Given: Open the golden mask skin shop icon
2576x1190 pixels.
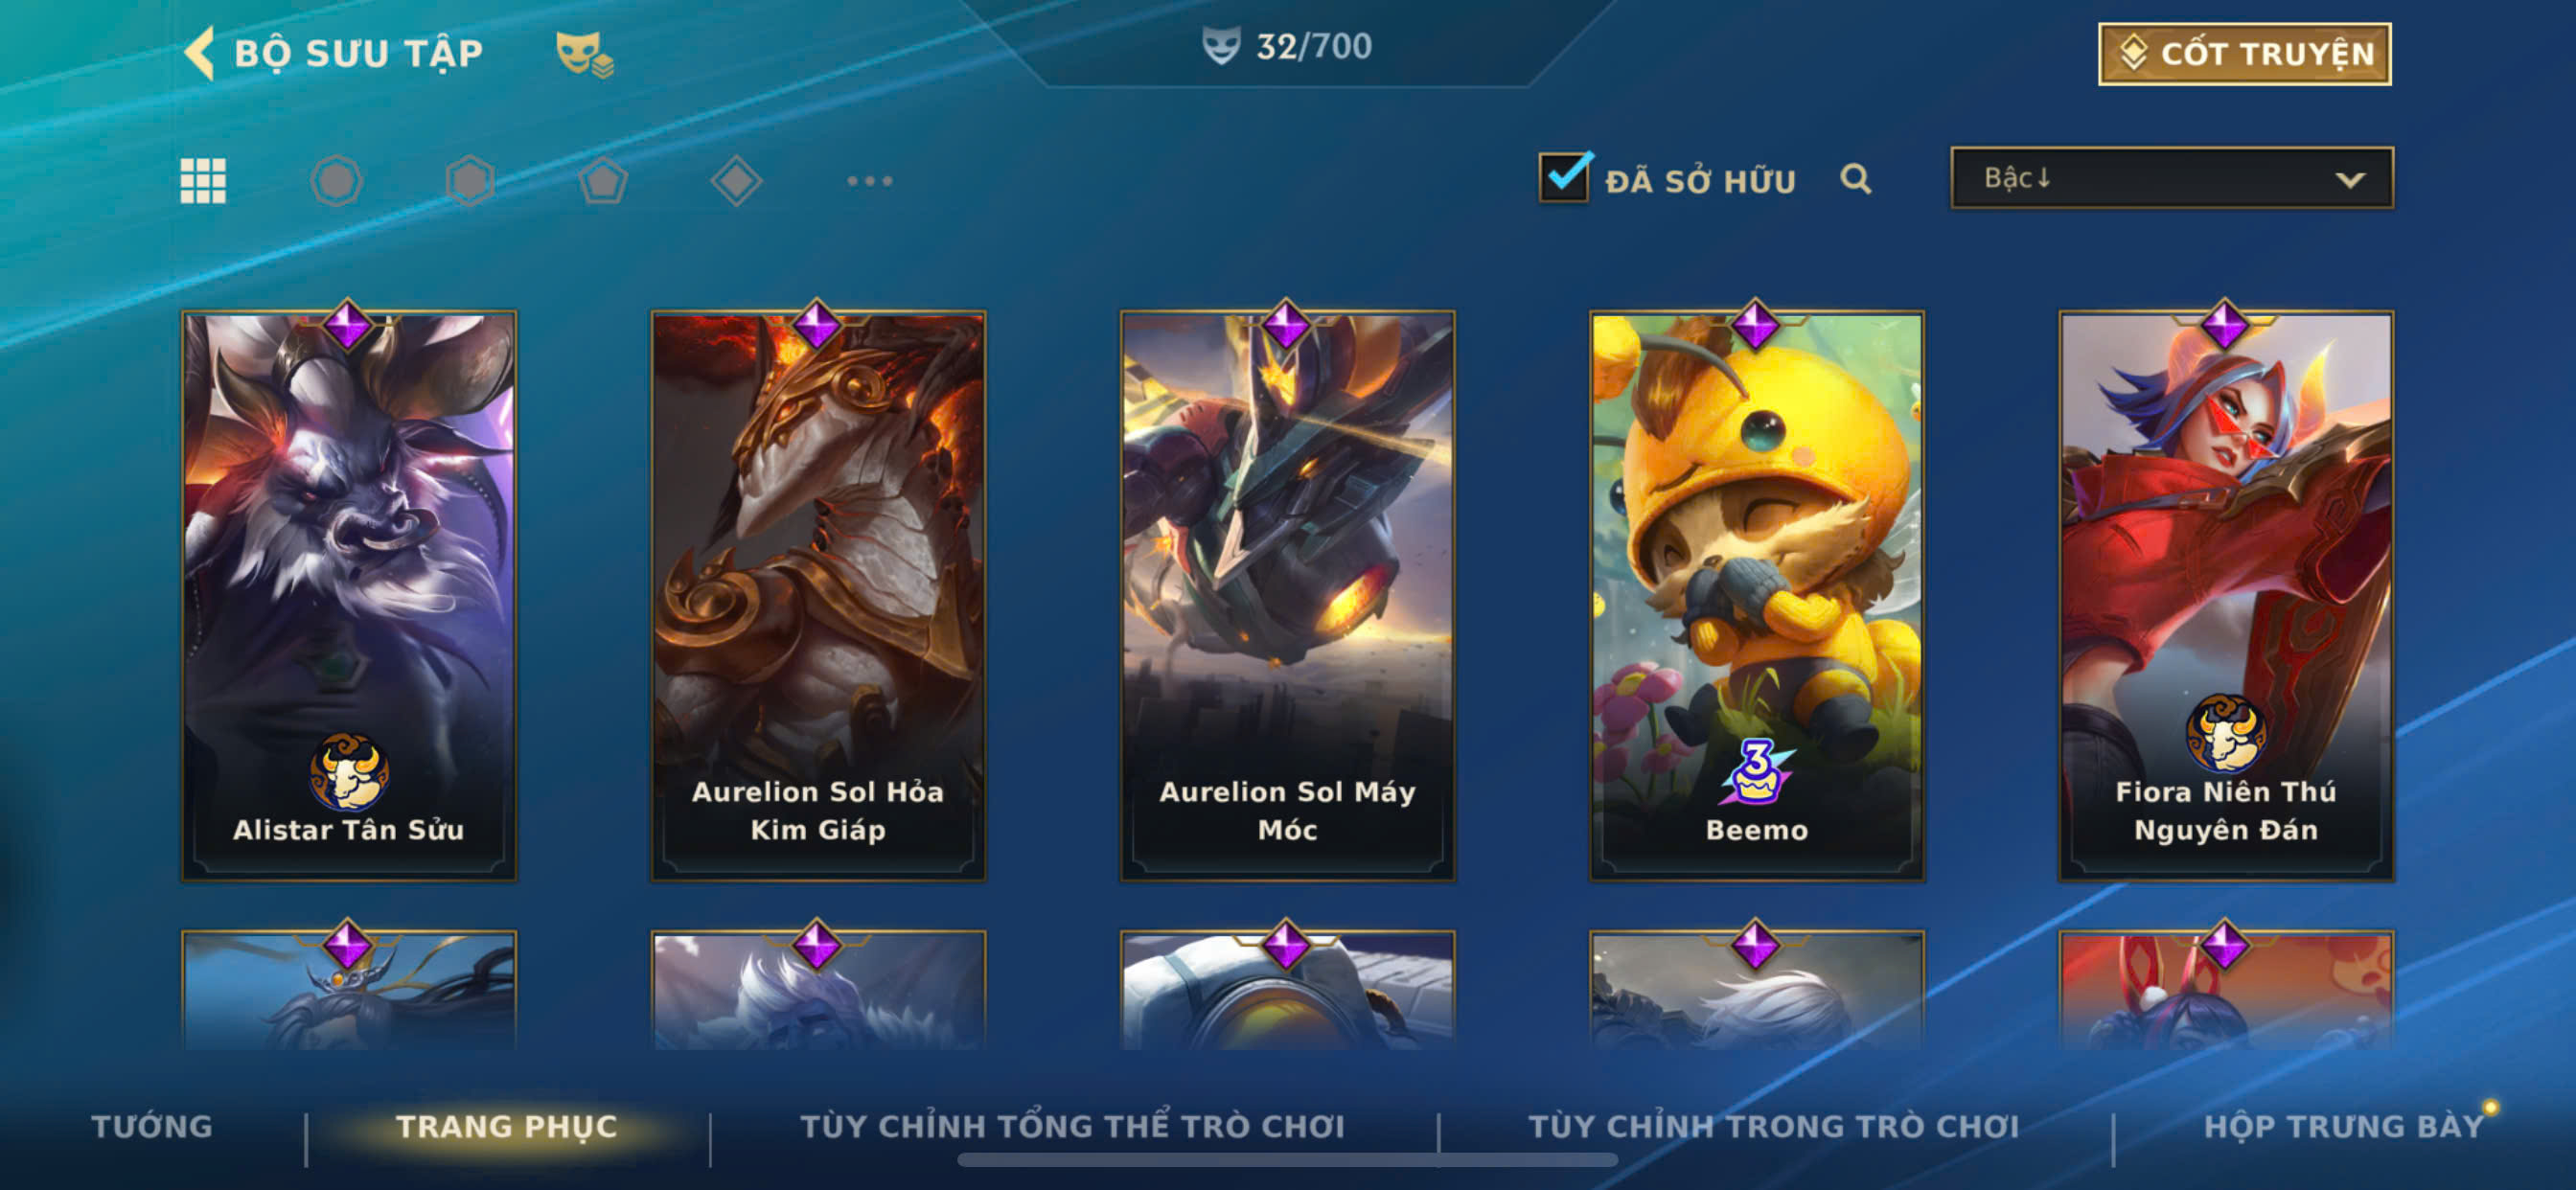Looking at the screenshot, I should (584, 53).
